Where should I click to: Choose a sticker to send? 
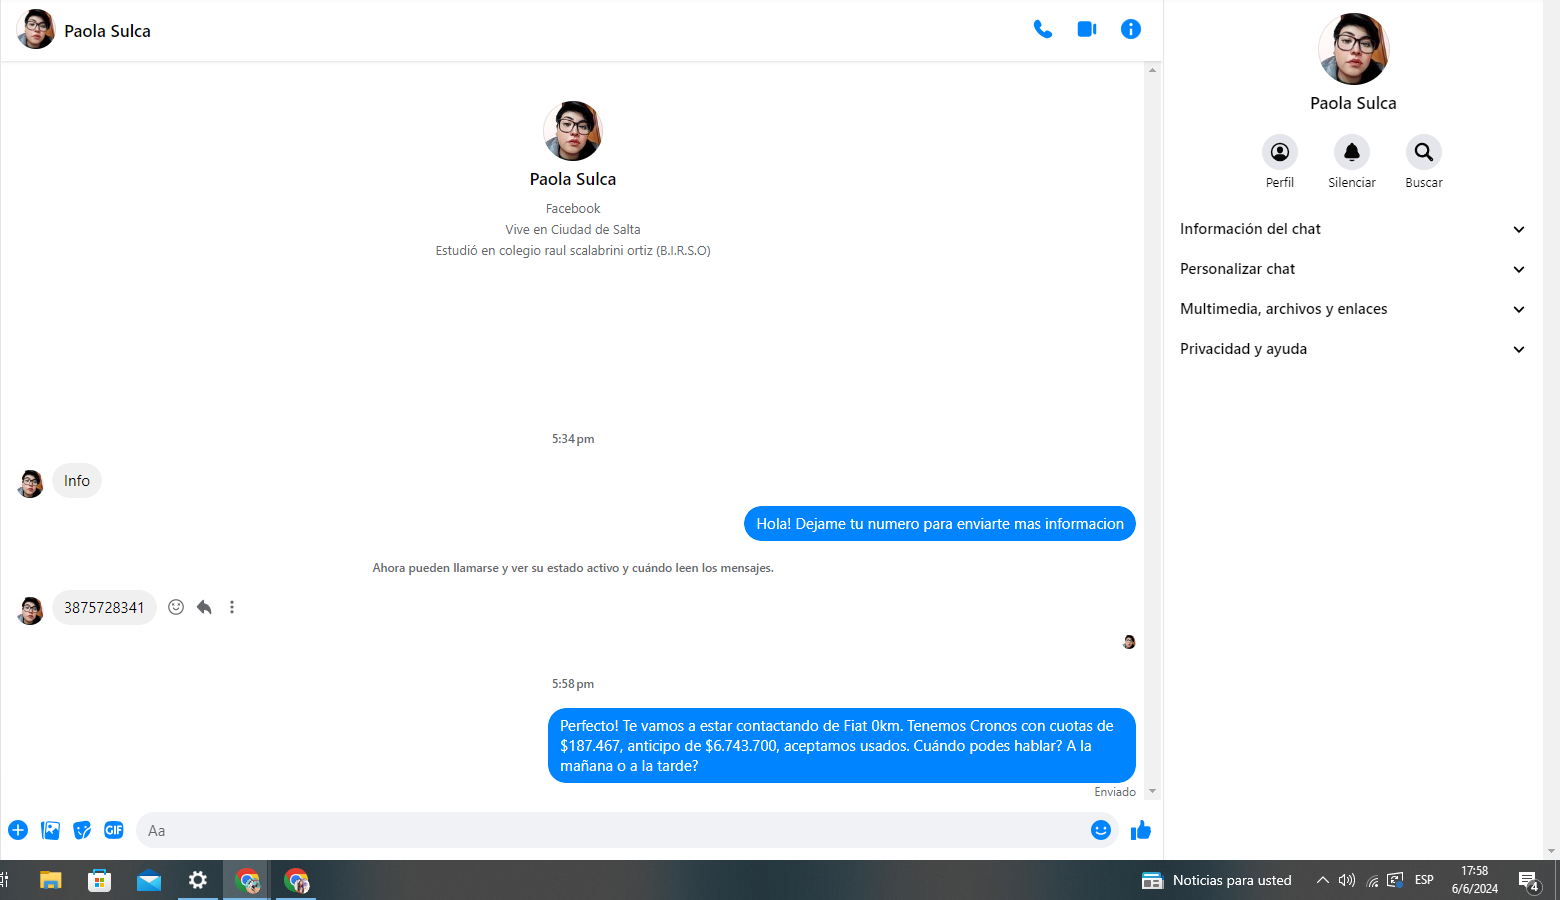[82, 830]
